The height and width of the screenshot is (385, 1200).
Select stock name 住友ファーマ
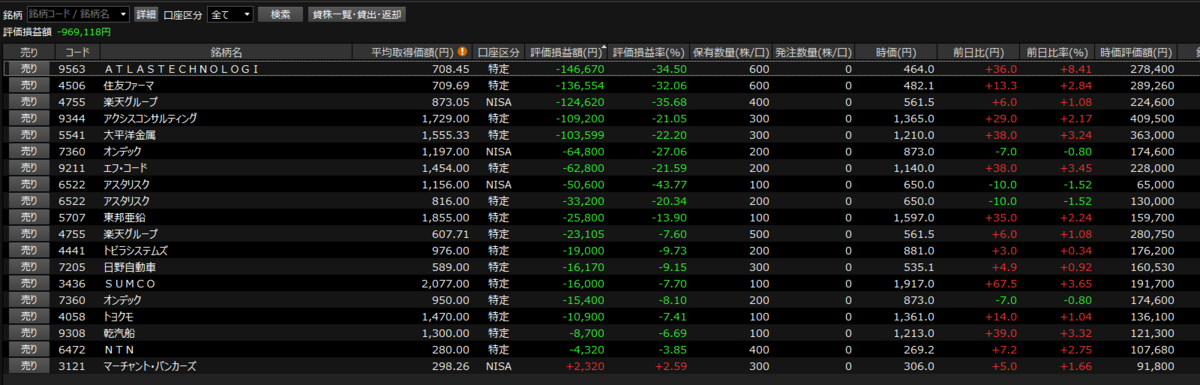(x=128, y=86)
